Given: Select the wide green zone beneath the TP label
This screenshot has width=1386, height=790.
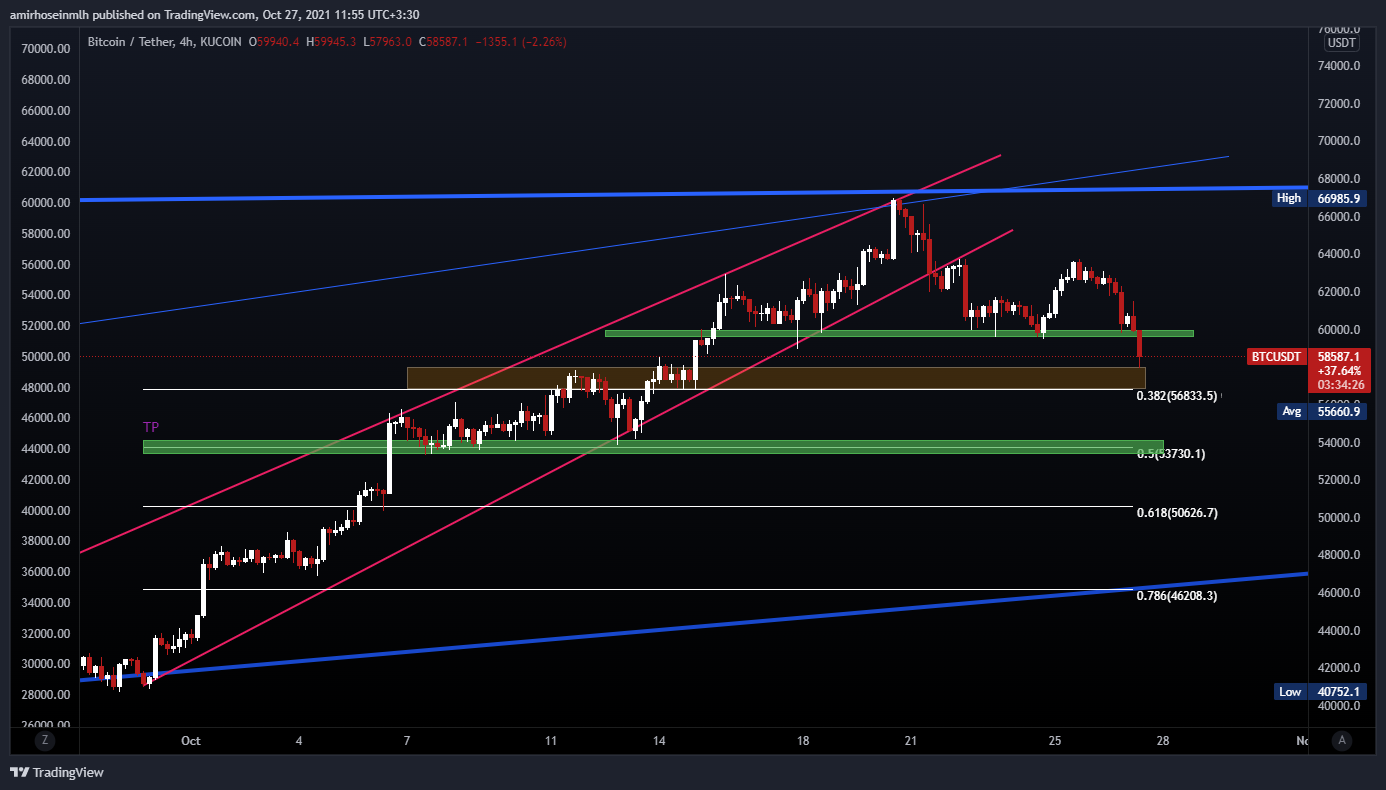Looking at the screenshot, I should (653, 447).
